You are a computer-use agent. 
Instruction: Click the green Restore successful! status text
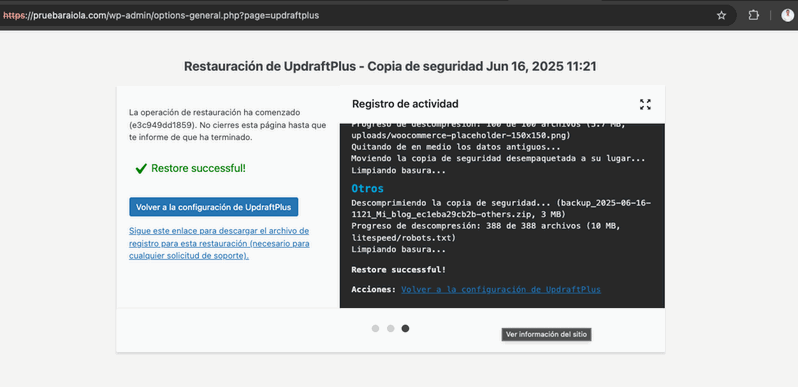pos(198,169)
